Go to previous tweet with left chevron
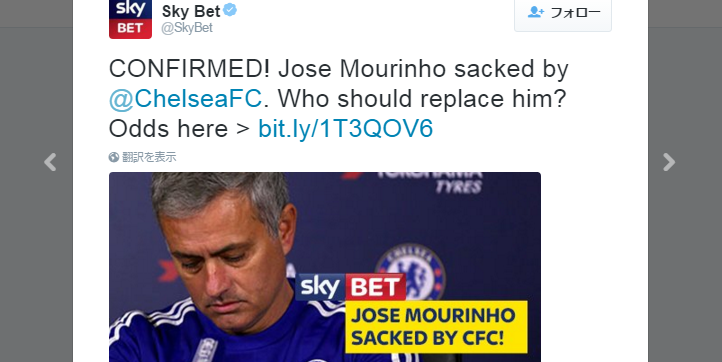This screenshot has width=722, height=362. point(50,162)
